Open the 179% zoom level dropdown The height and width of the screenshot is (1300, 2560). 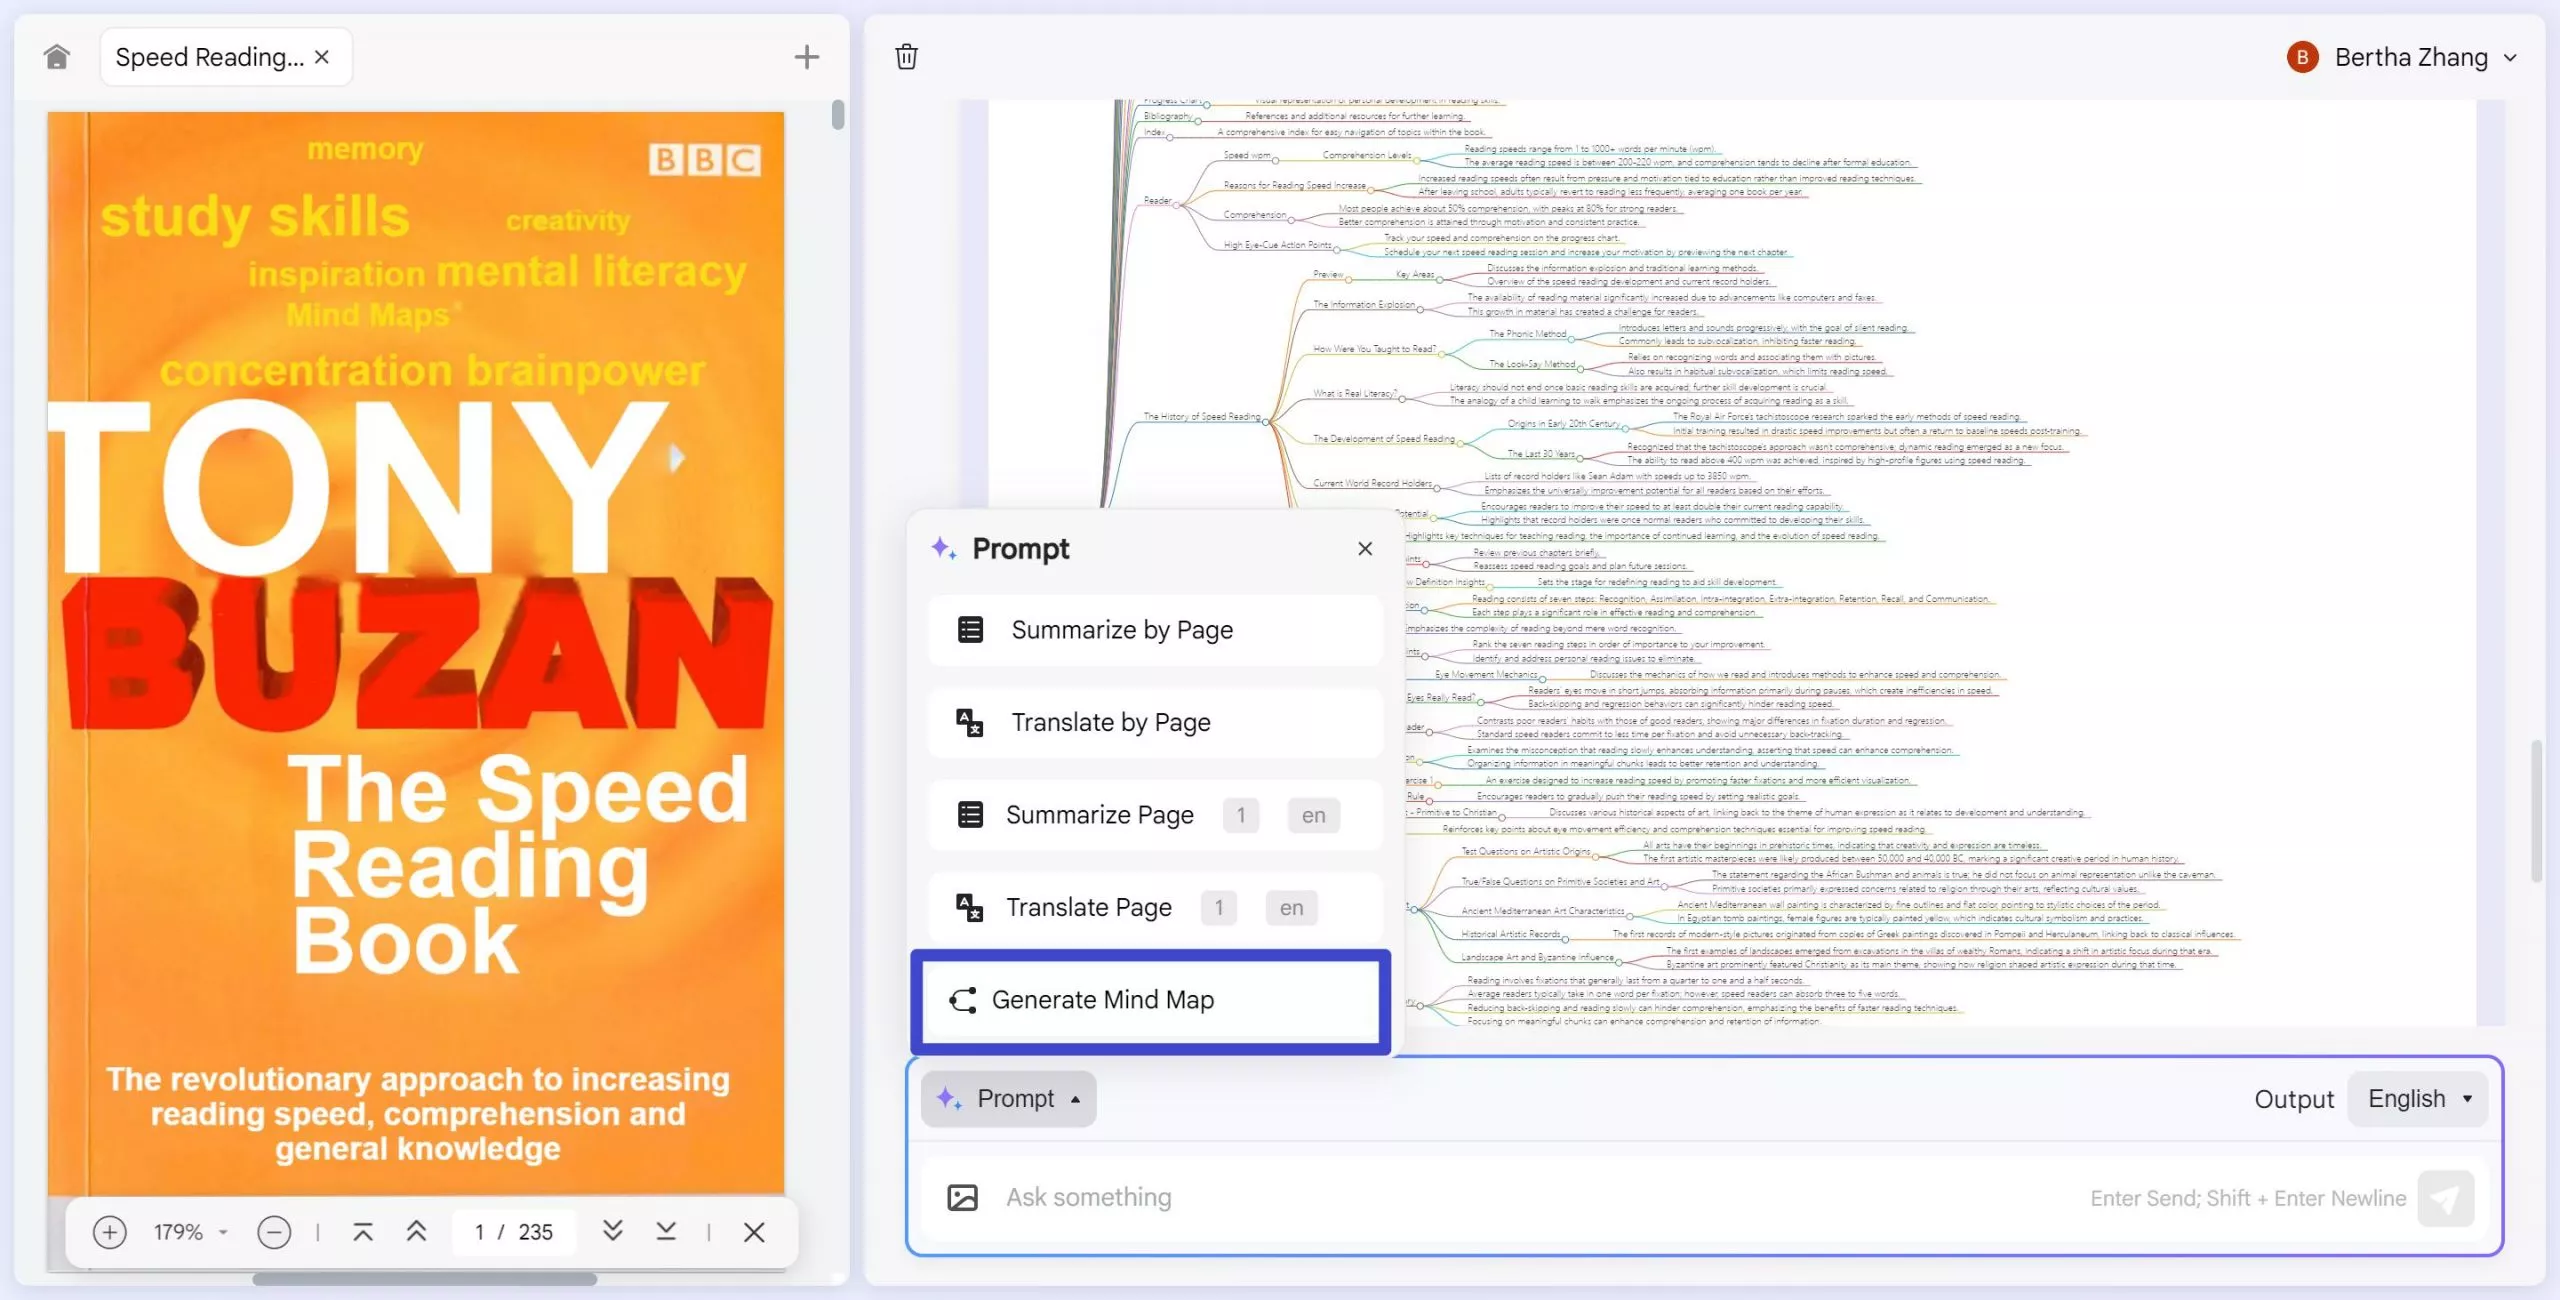point(190,1232)
